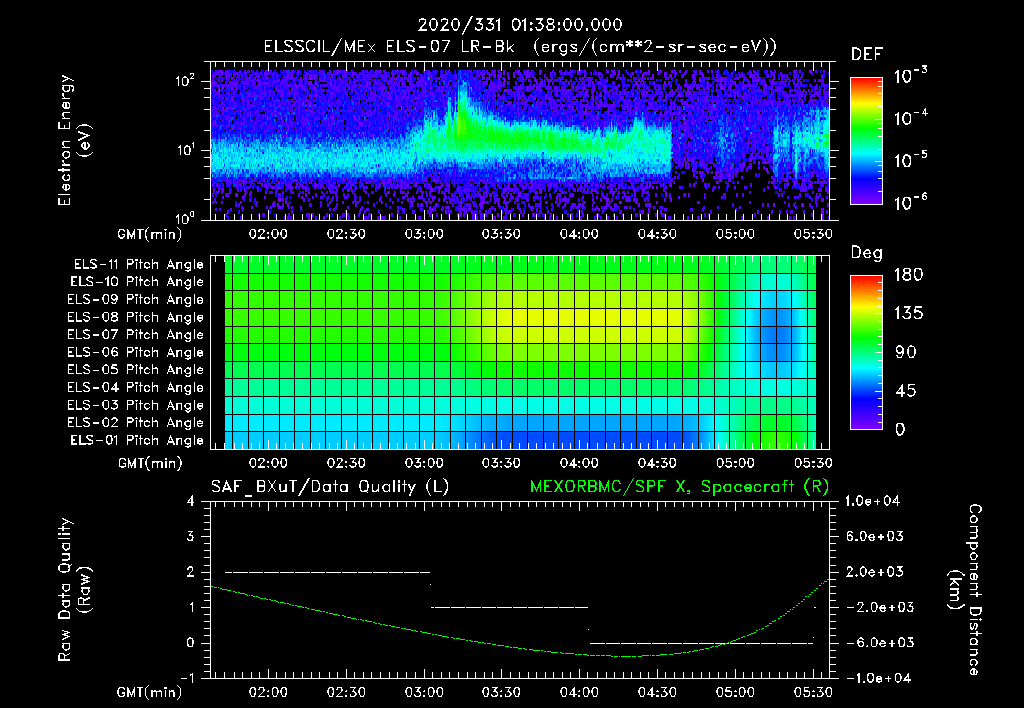Click the 'DEF' colorbar label
The width and height of the screenshot is (1024, 708).
tap(867, 54)
